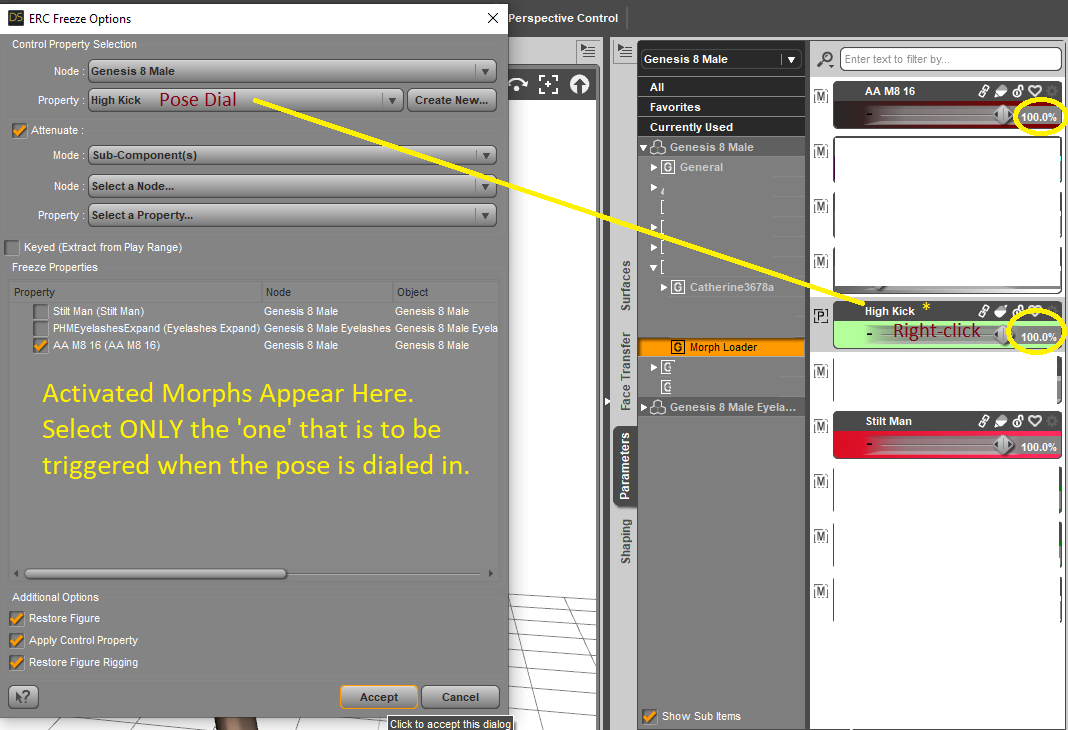
Task: Expand the Genesis 8 Male Eyela... node
Action: (x=644, y=407)
